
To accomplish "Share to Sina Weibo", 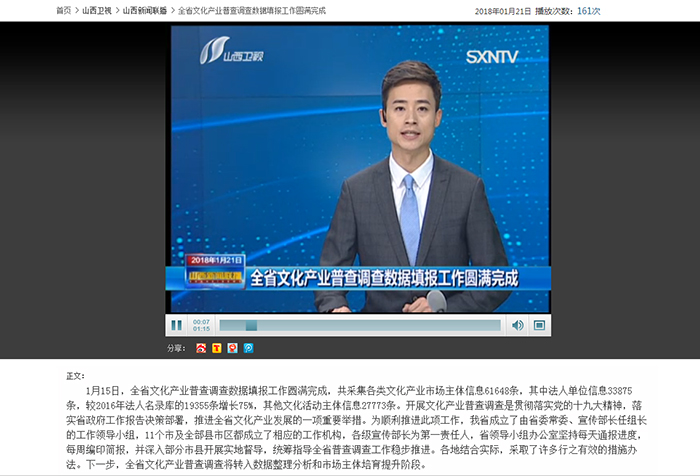I will pyautogui.click(x=201, y=348).
